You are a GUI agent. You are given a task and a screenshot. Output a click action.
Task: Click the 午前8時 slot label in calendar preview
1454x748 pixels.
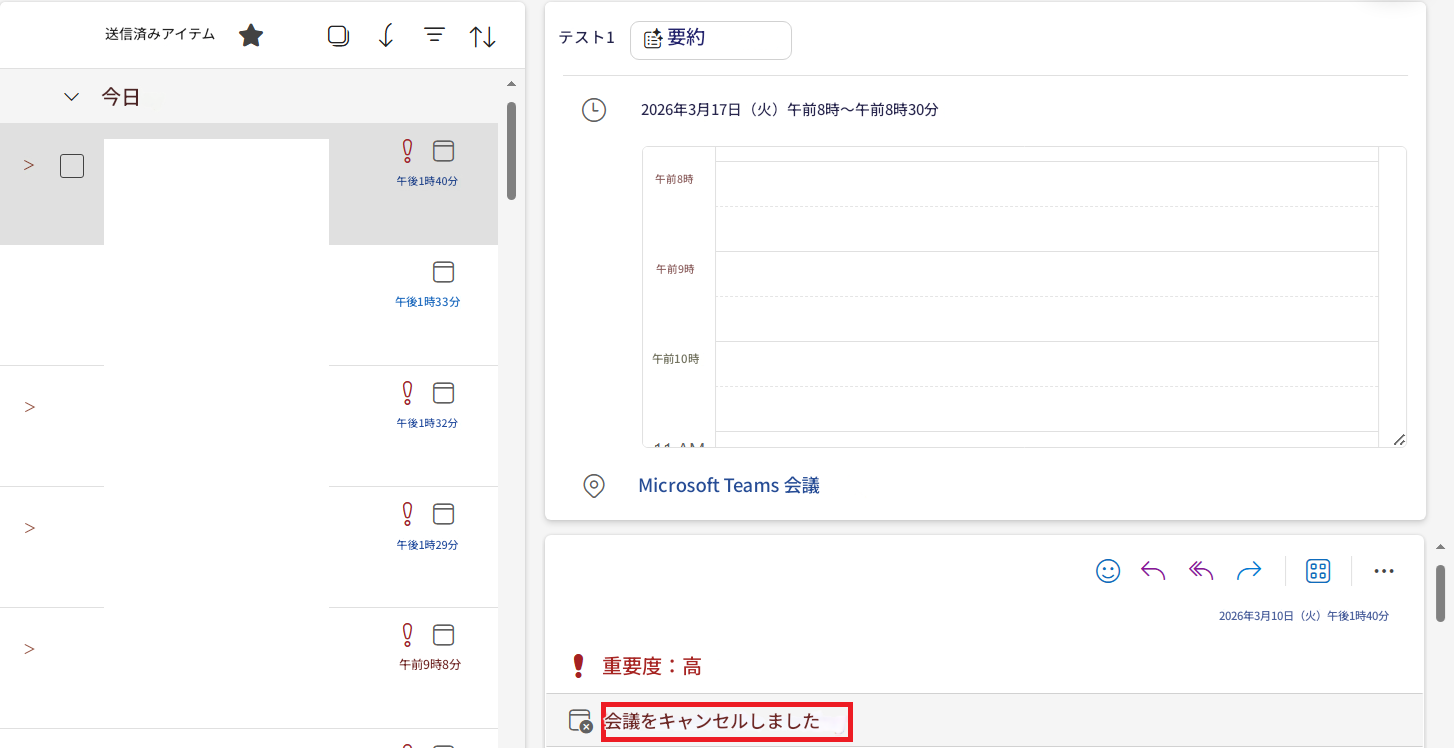click(674, 179)
